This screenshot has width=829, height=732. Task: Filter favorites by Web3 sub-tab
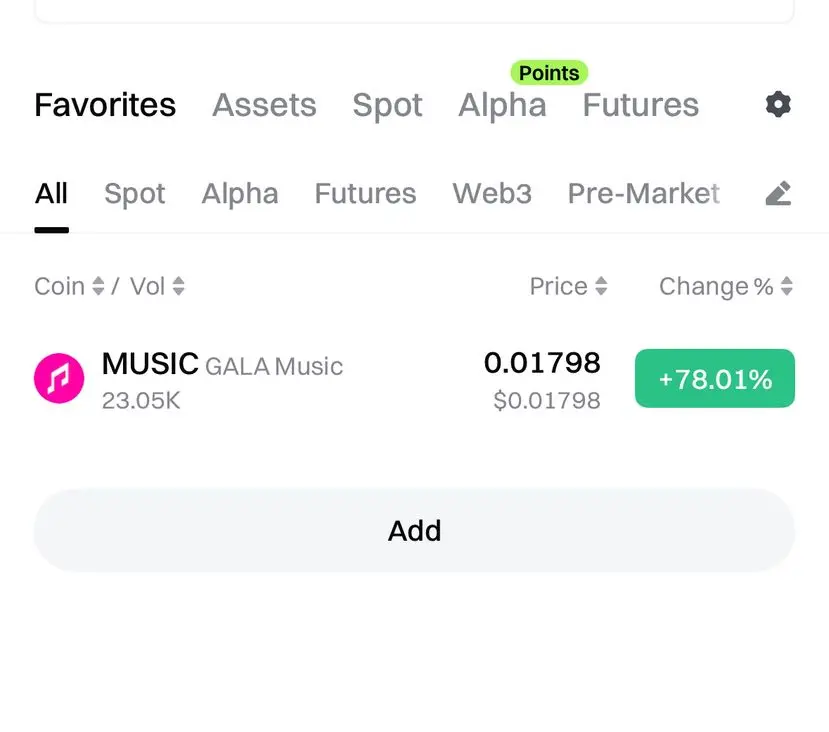click(492, 193)
